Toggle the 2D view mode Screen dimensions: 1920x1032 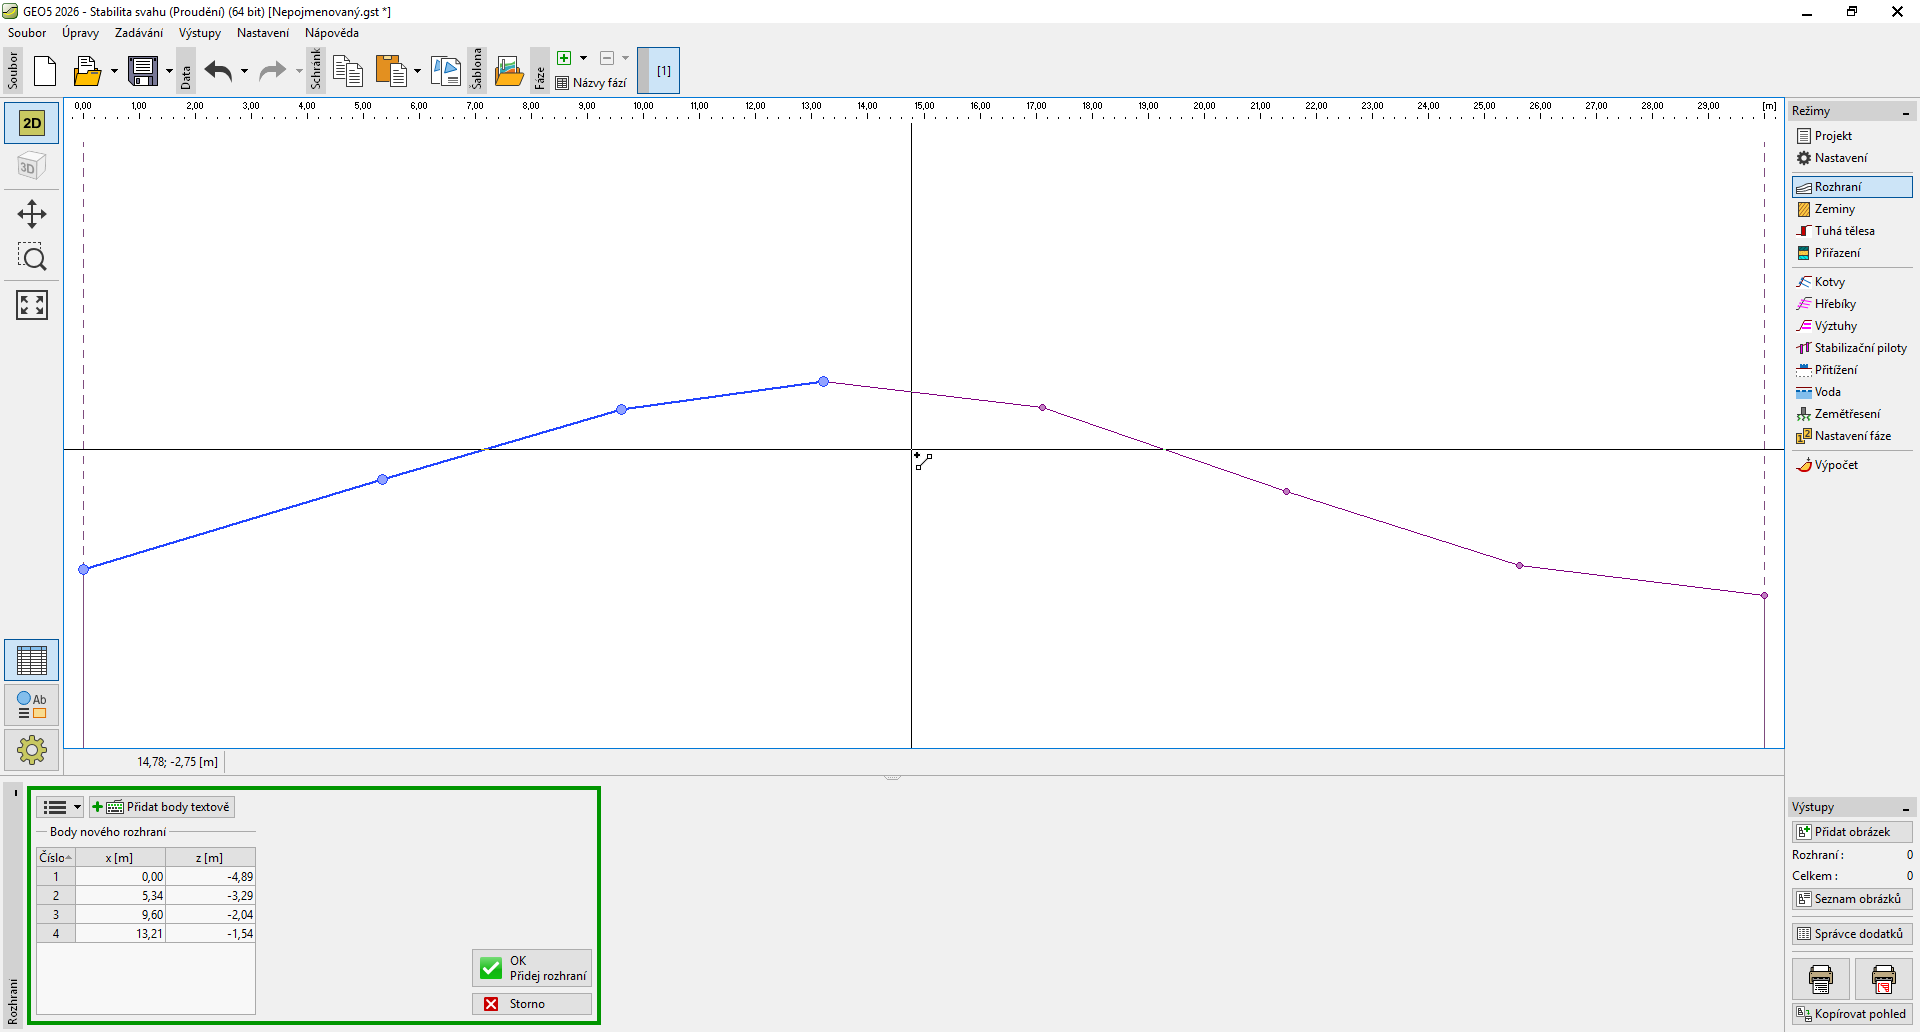click(x=32, y=124)
